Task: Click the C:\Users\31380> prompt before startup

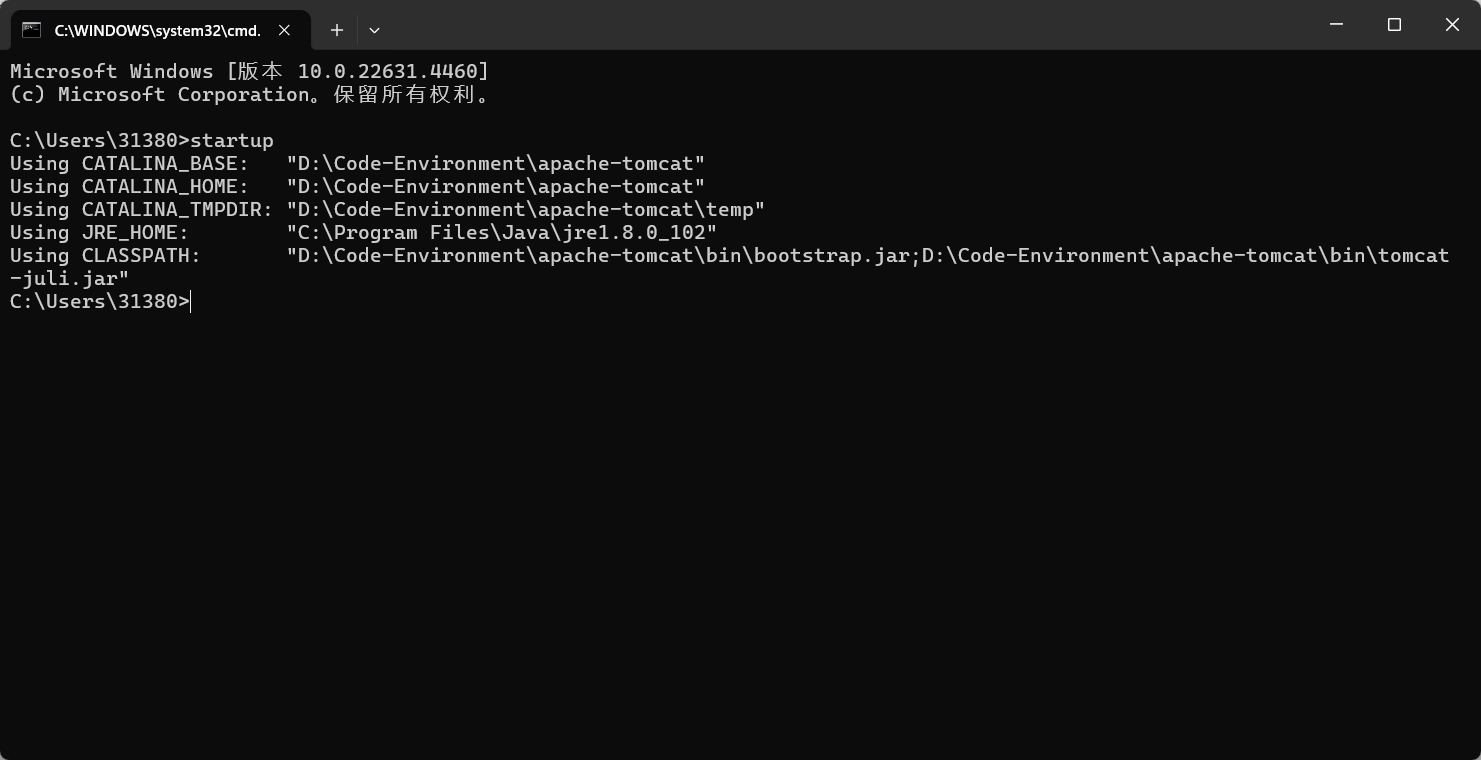Action: click(x=99, y=140)
